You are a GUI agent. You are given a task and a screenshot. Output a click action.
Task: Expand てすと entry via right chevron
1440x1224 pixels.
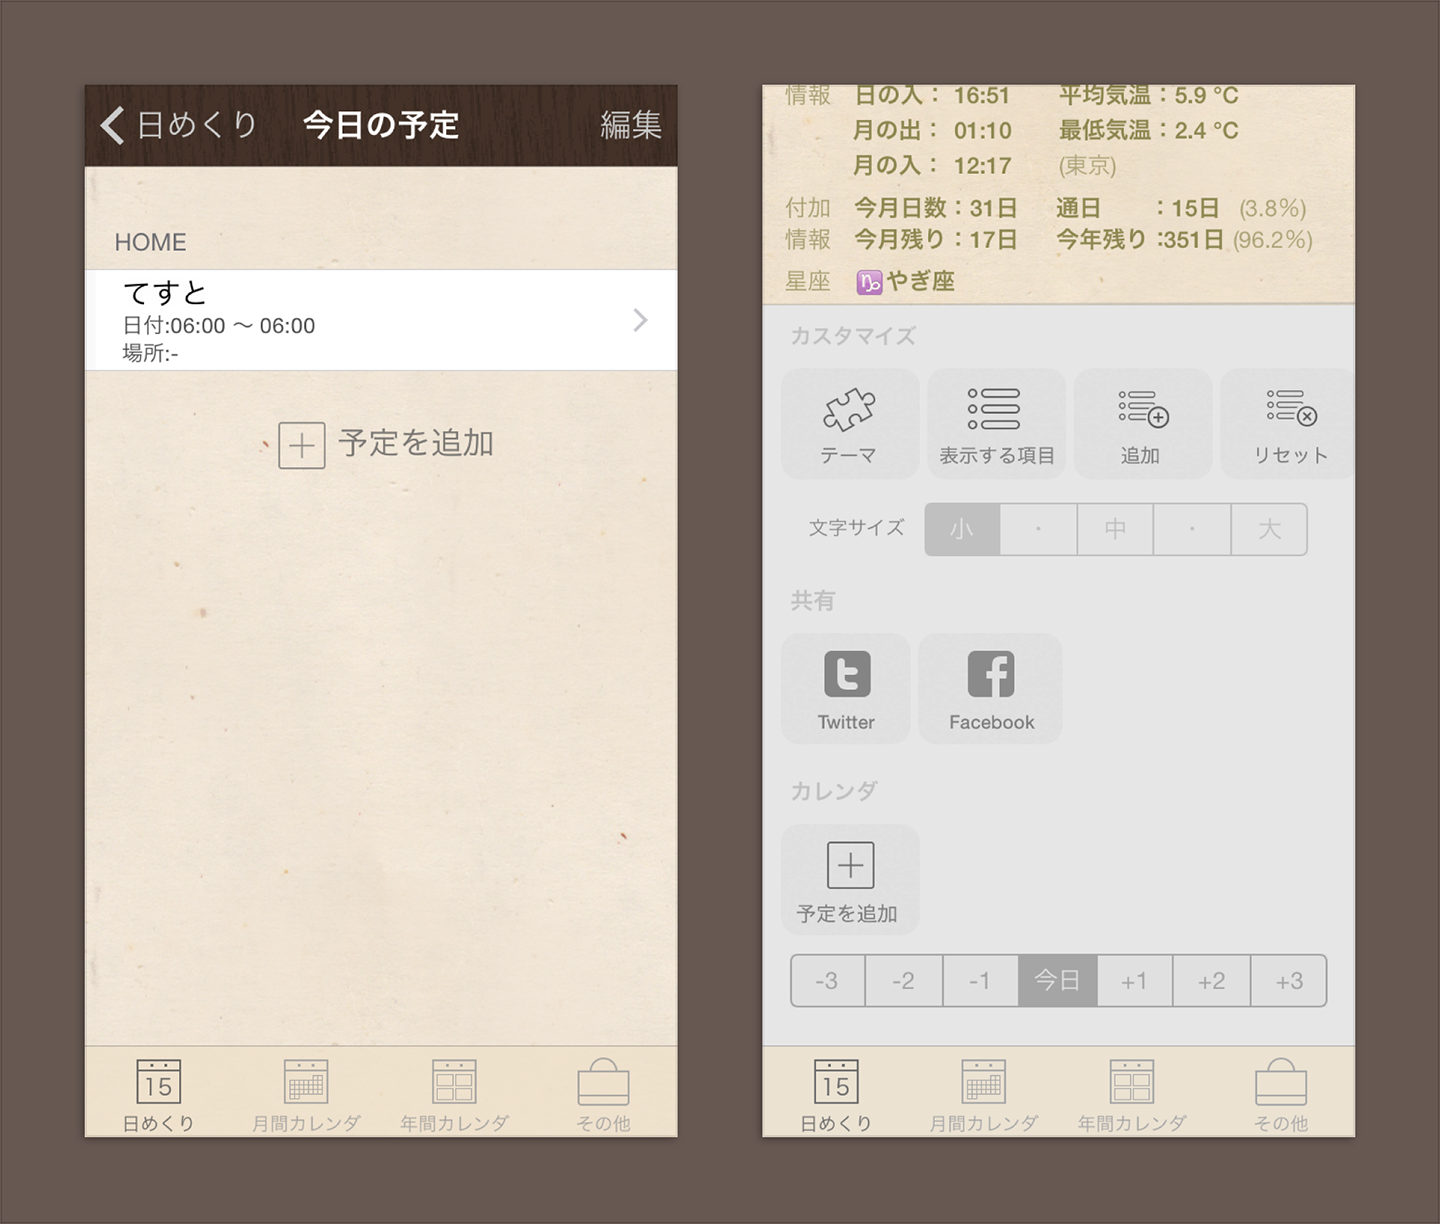pyautogui.click(x=641, y=320)
